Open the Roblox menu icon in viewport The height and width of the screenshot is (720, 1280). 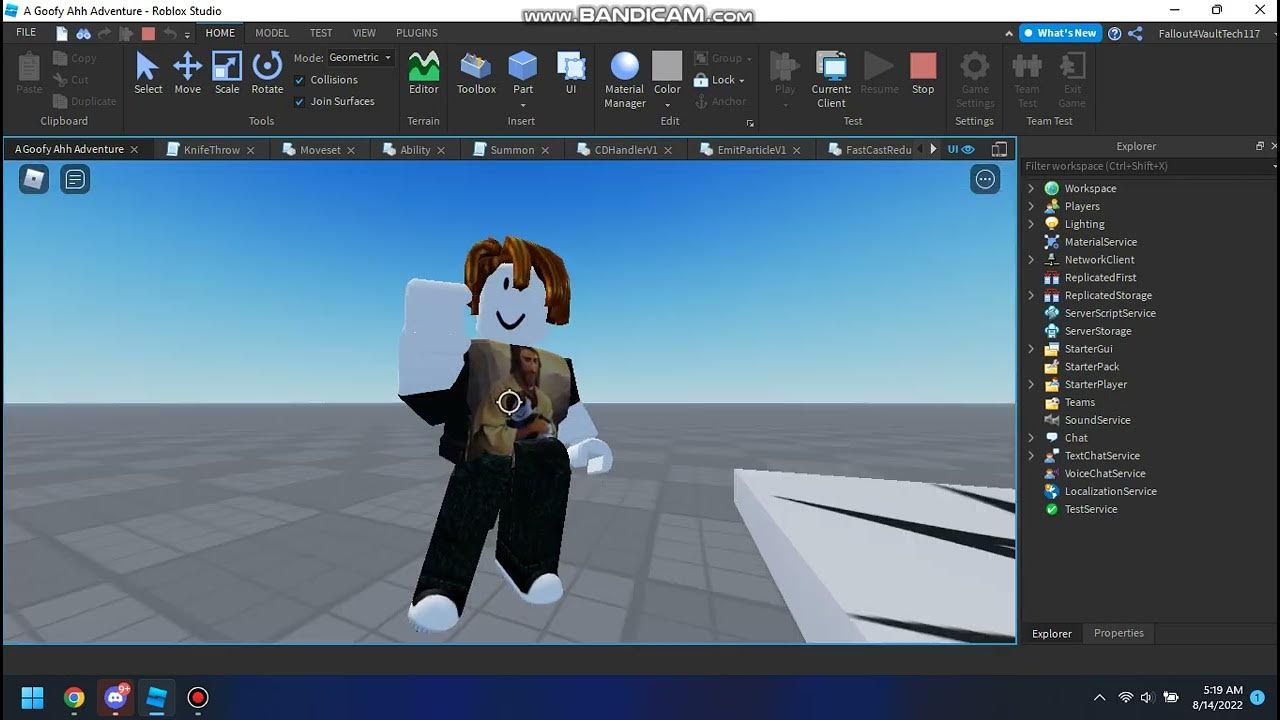coord(34,179)
